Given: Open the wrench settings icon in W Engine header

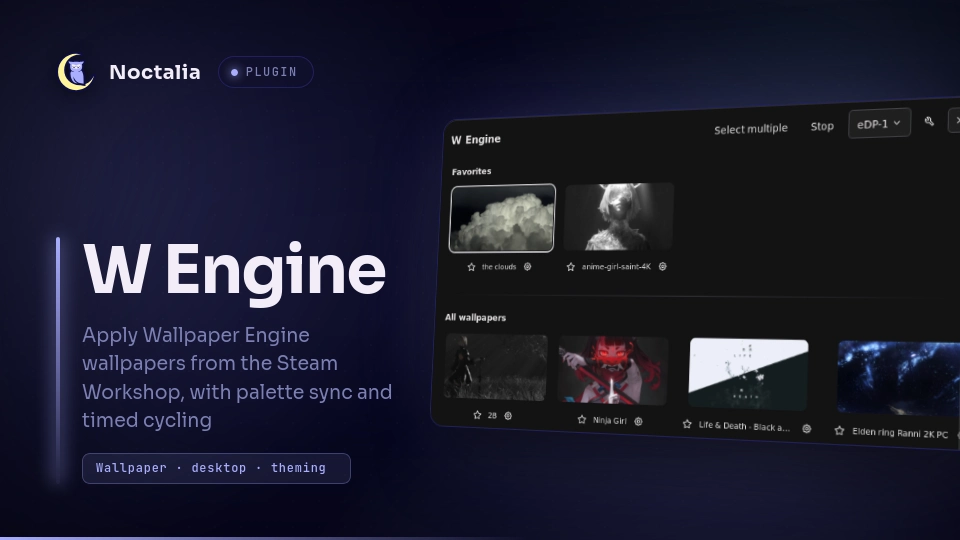Looking at the screenshot, I should pyautogui.click(x=929, y=121).
